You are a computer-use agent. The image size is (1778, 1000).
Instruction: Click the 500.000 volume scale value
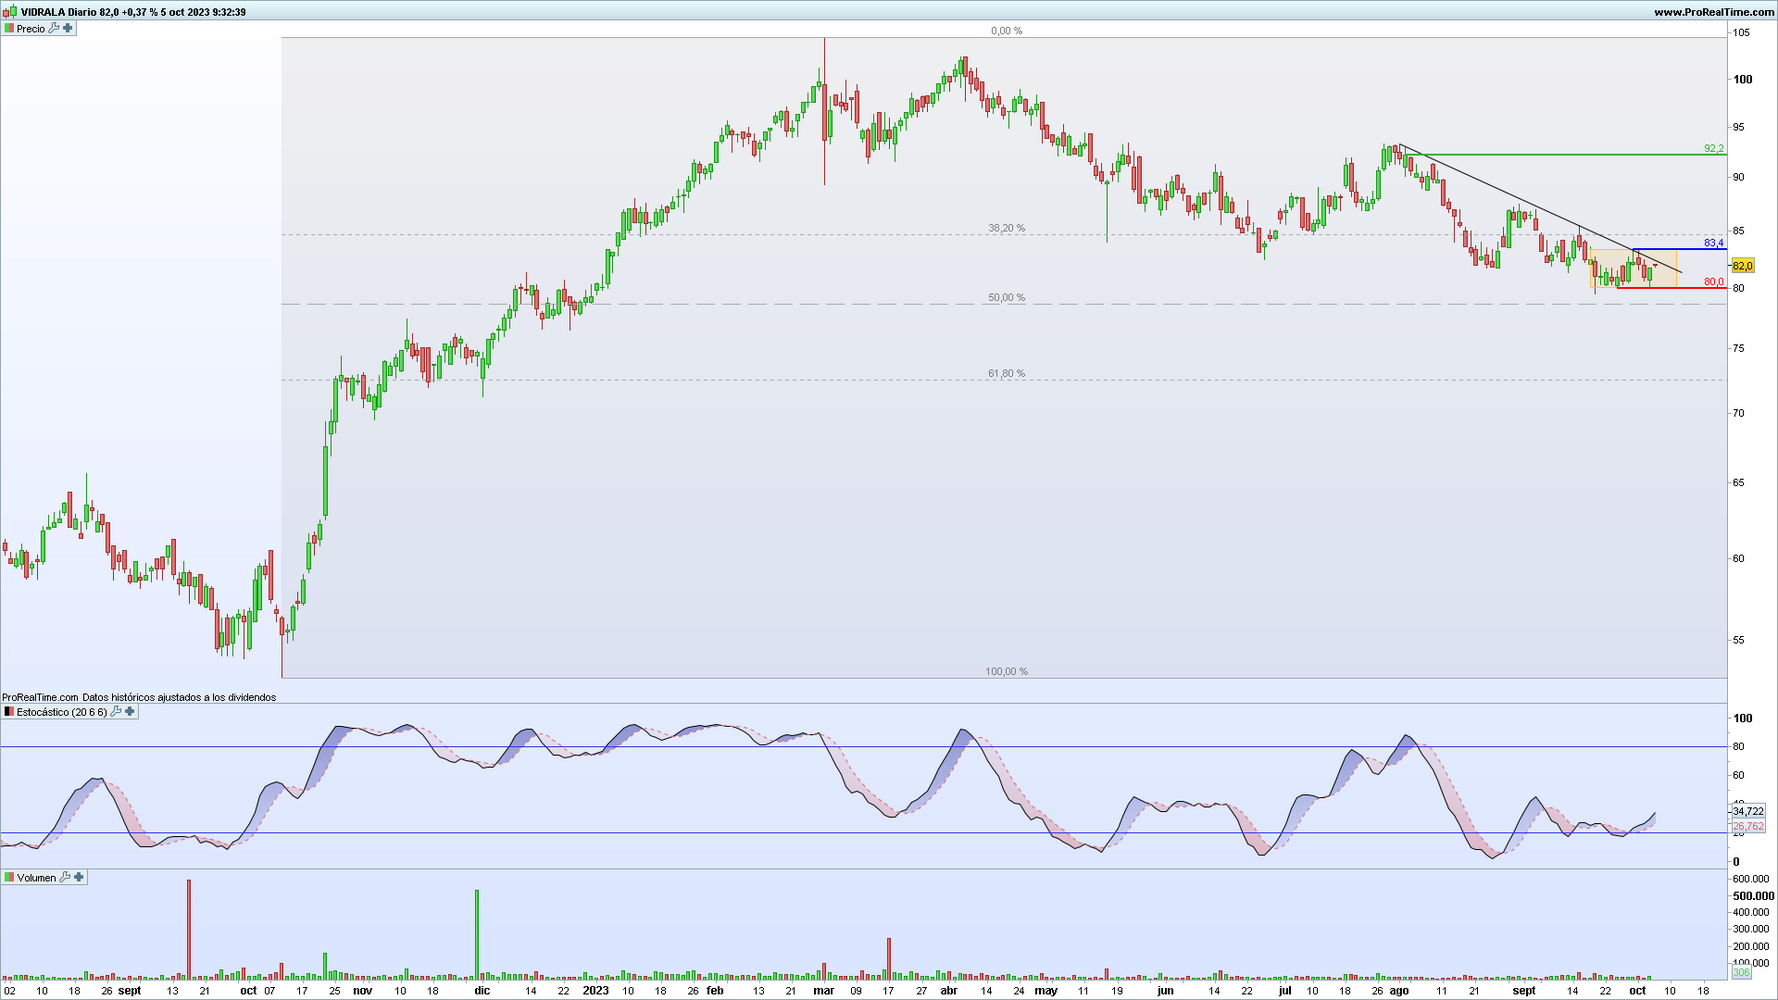point(1753,896)
